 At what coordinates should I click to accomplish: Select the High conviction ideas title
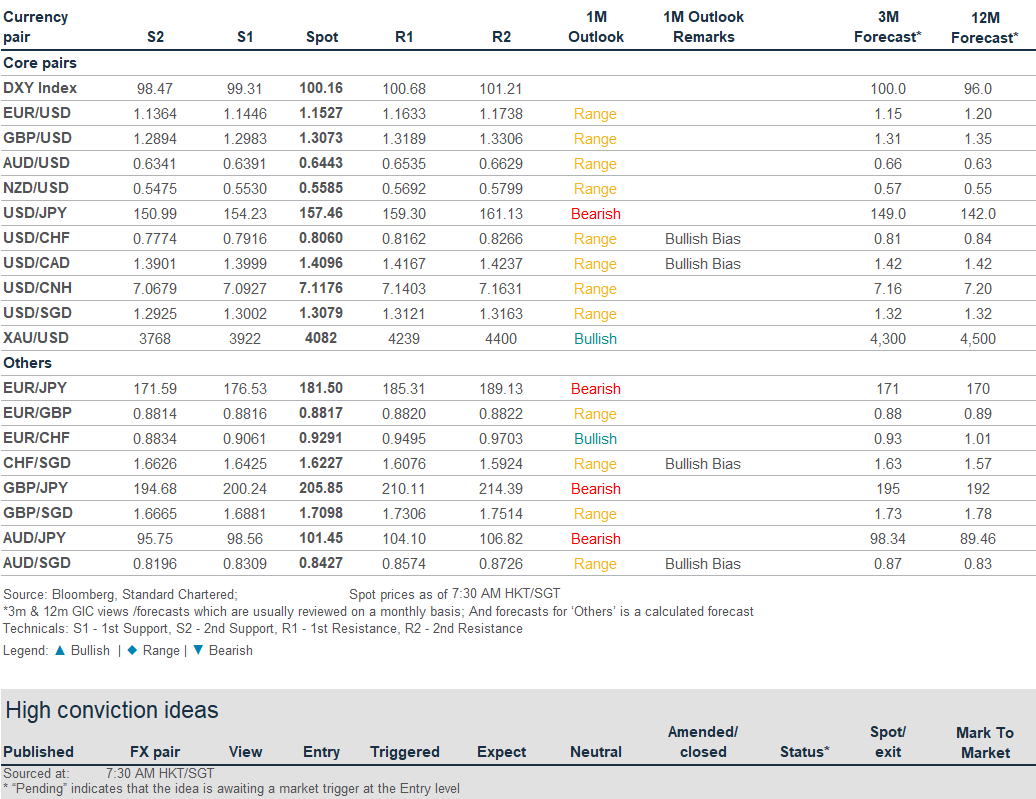[112, 711]
